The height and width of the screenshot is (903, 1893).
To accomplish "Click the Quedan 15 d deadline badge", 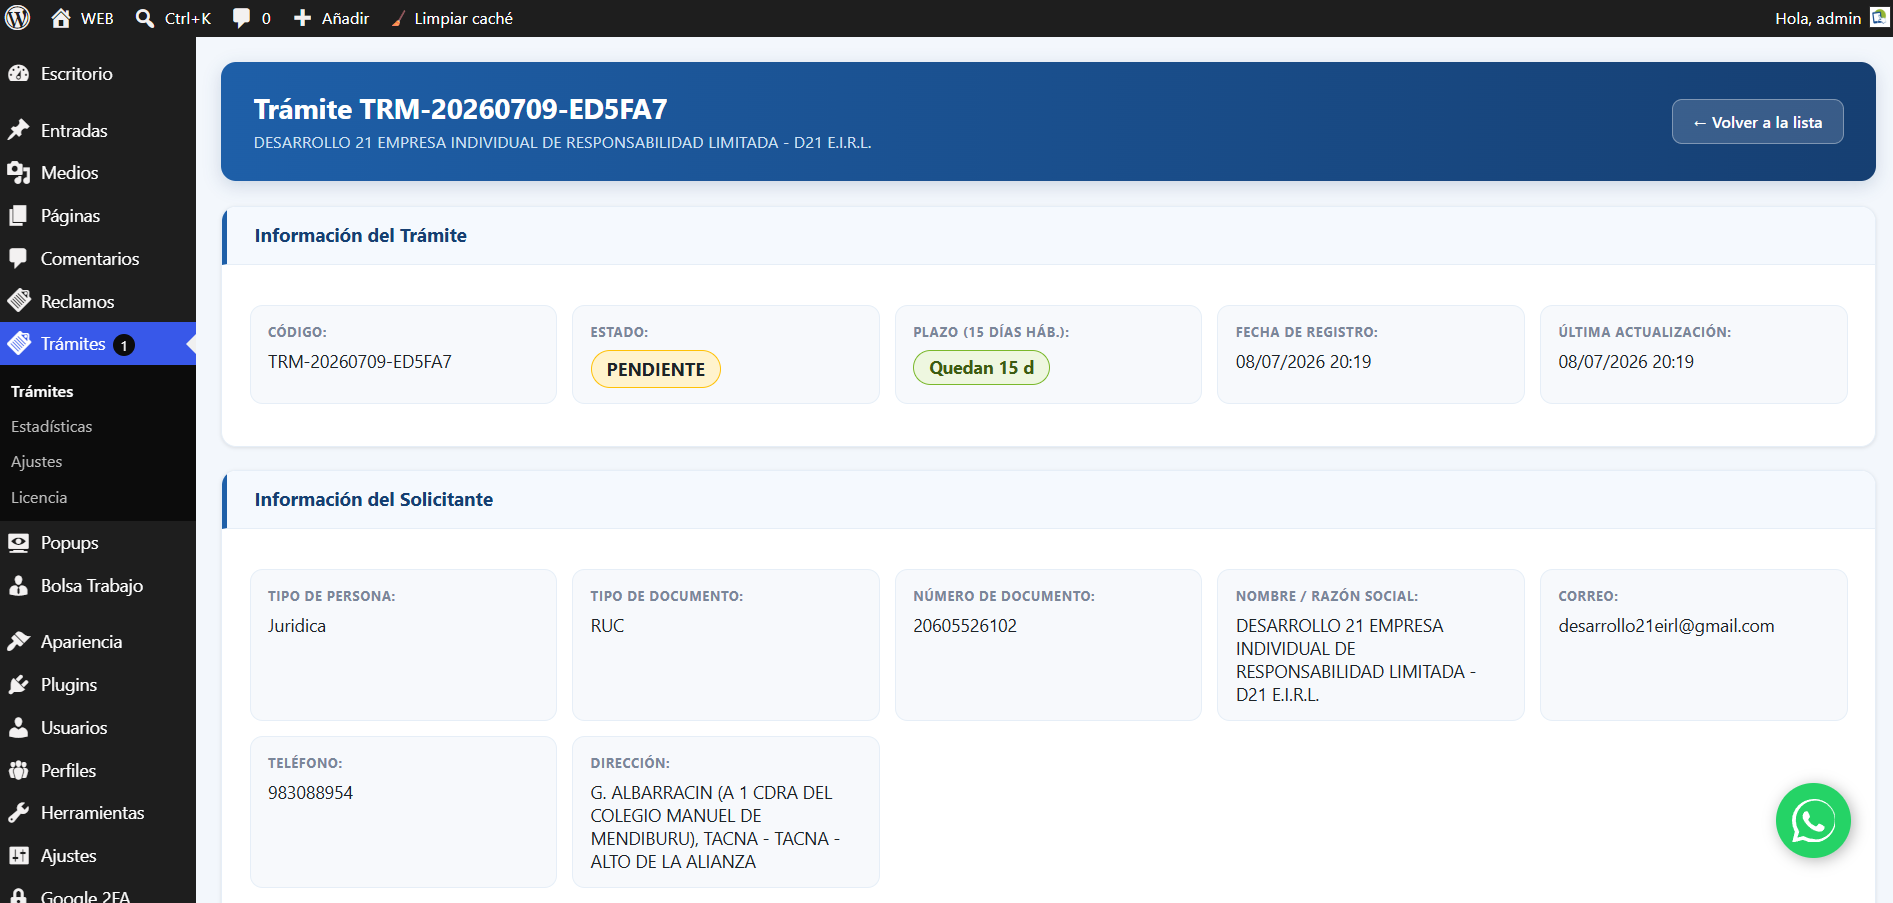I will pyautogui.click(x=981, y=367).
